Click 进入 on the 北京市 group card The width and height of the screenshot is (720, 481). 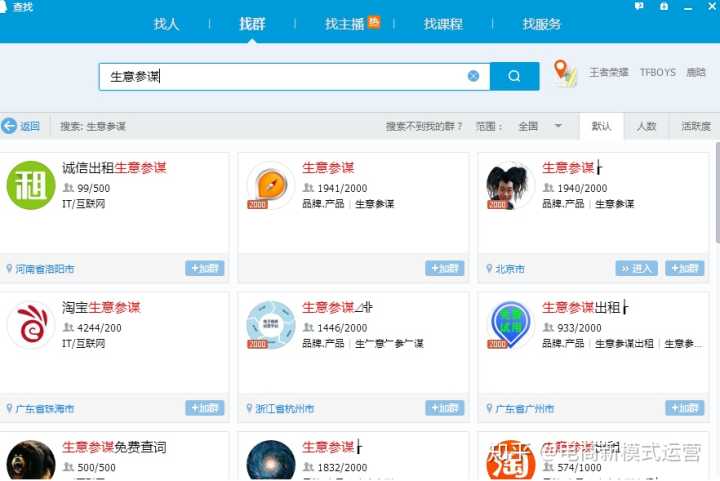pyautogui.click(x=636, y=268)
